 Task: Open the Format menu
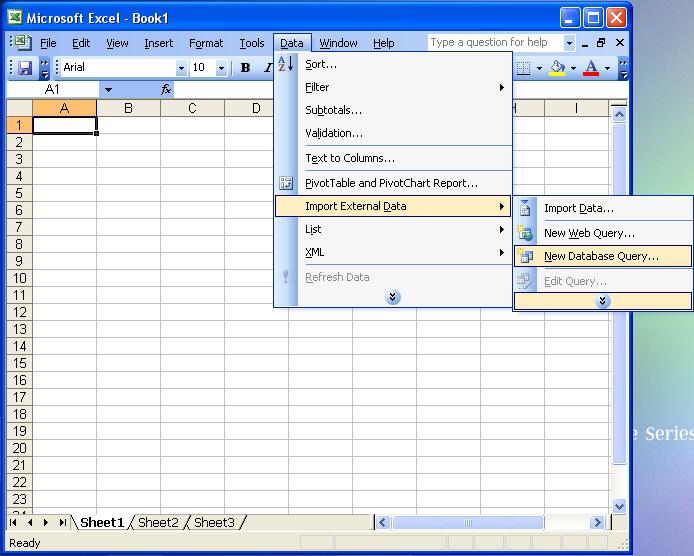point(206,43)
